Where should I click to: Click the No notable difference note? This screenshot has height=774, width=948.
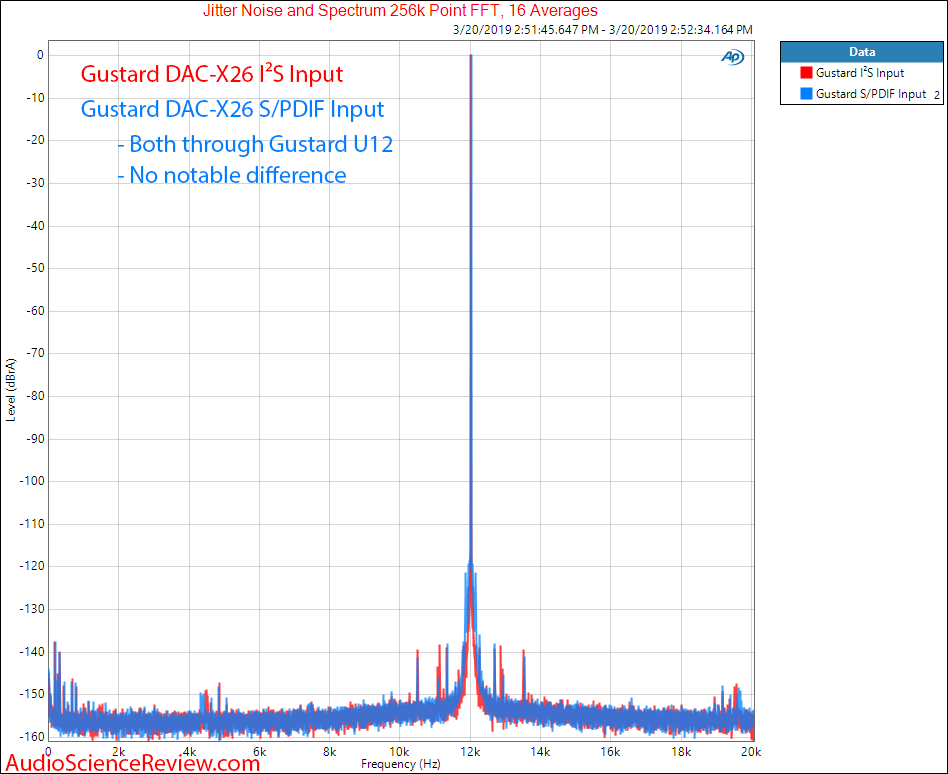tap(232, 175)
